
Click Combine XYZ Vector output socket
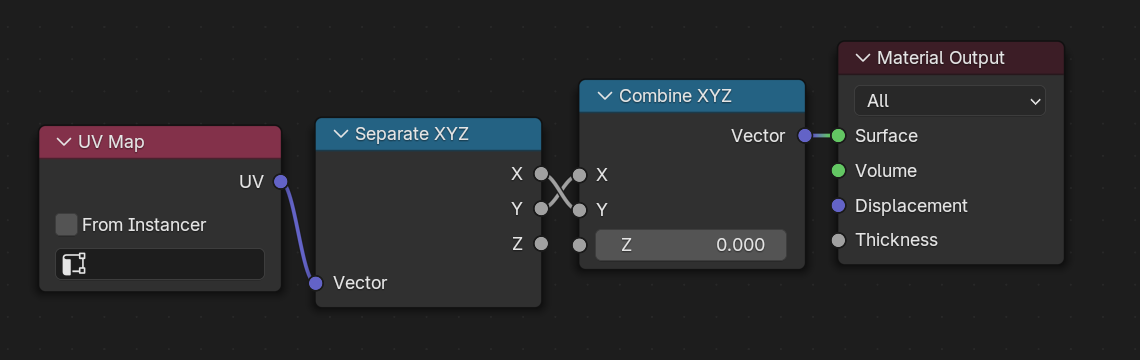804,136
